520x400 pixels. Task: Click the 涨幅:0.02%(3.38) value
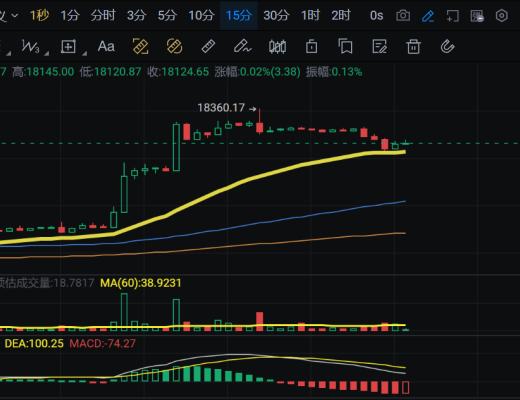(258, 72)
